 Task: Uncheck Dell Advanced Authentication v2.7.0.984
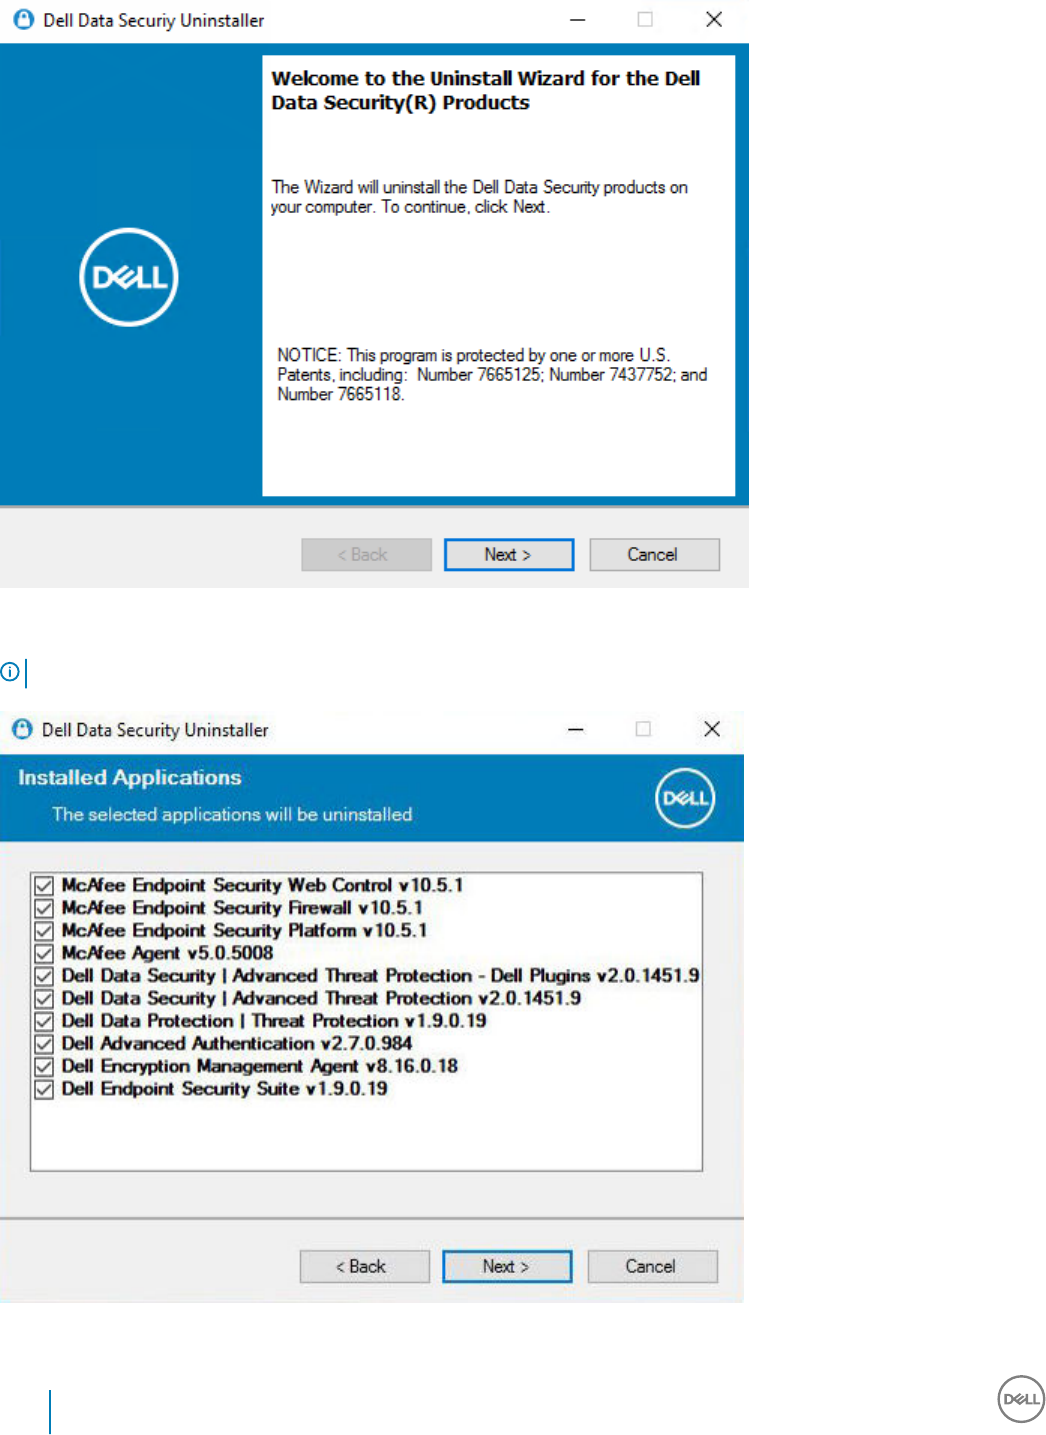point(44,1044)
